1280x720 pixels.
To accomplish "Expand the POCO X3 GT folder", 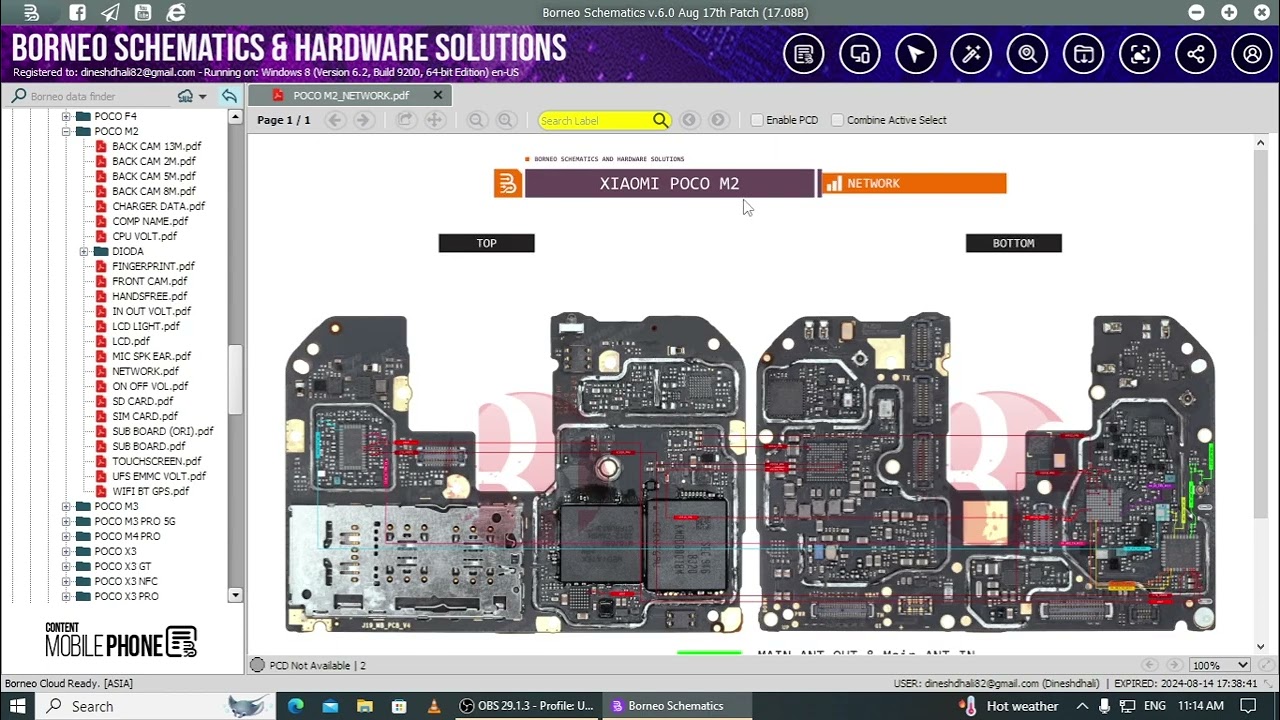I will (66, 566).
